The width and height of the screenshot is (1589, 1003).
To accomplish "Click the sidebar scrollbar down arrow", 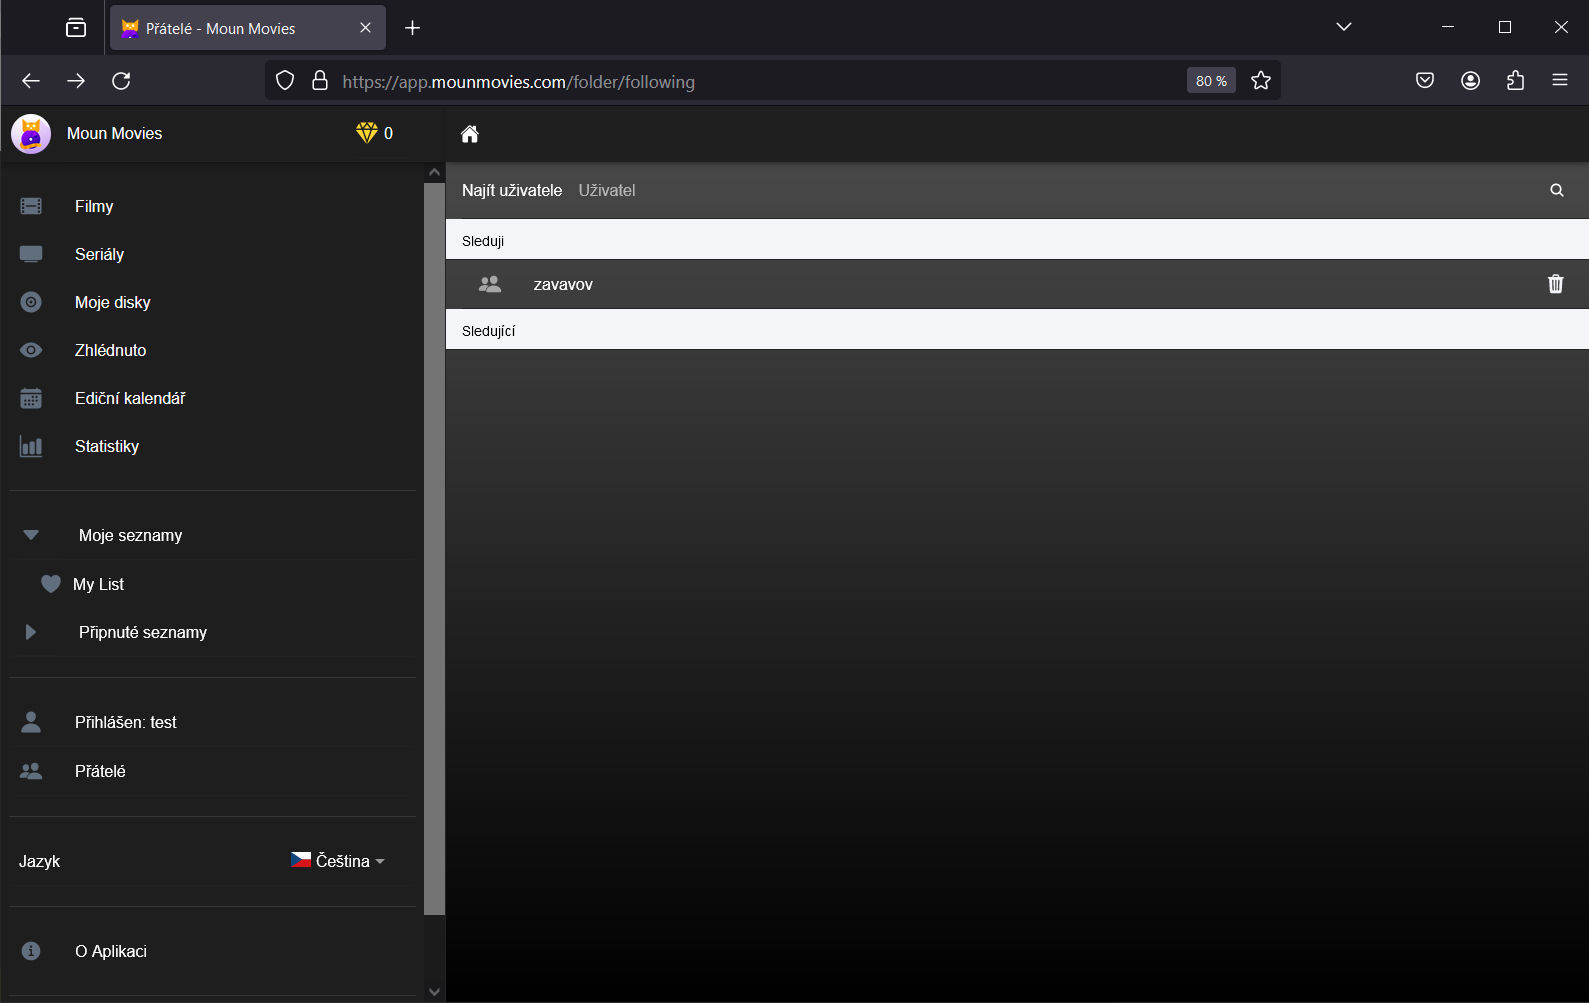I will point(434,992).
